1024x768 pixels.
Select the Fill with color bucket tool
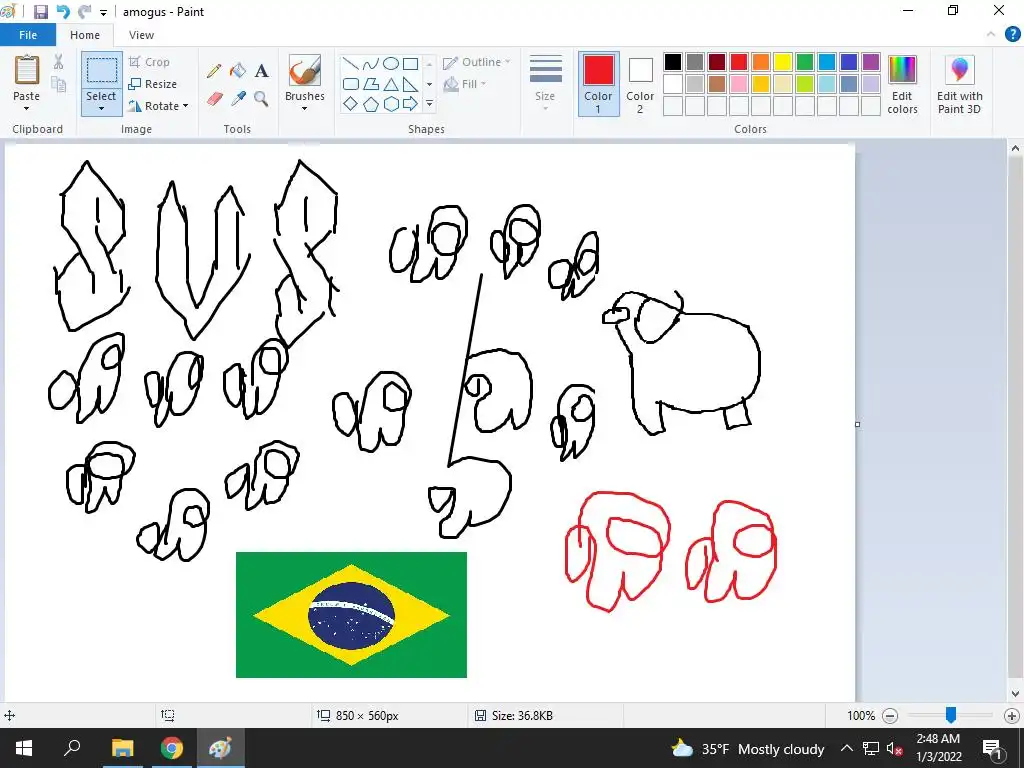(x=238, y=71)
